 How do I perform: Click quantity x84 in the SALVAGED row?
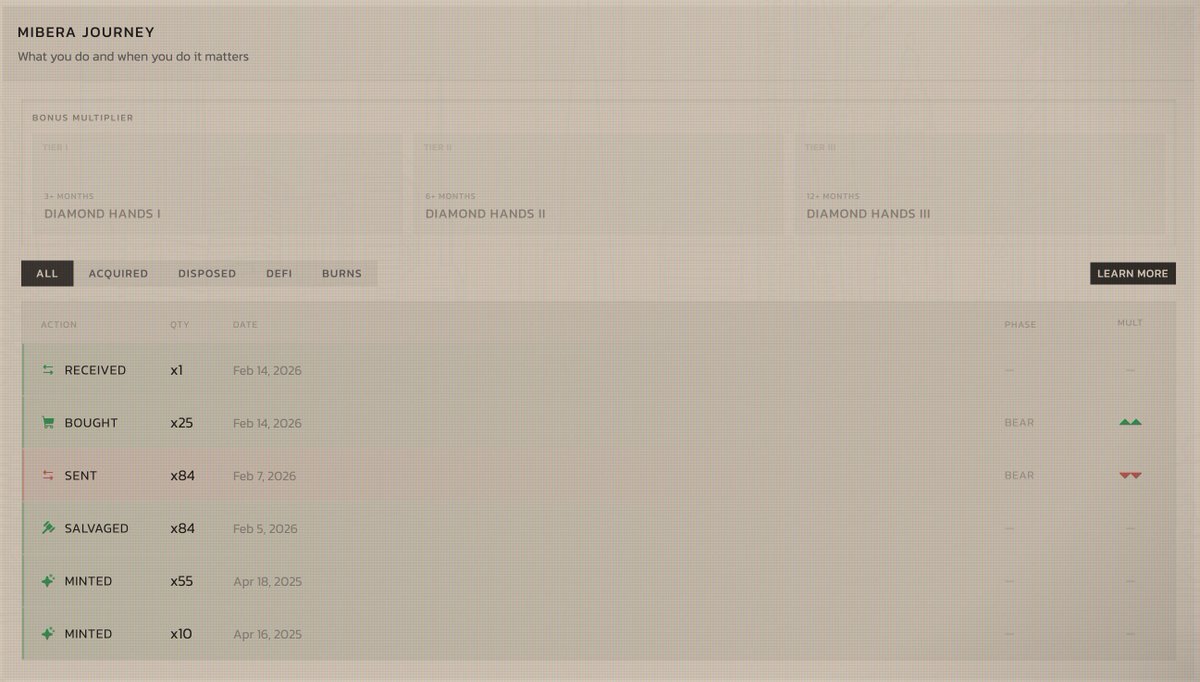click(x=182, y=528)
